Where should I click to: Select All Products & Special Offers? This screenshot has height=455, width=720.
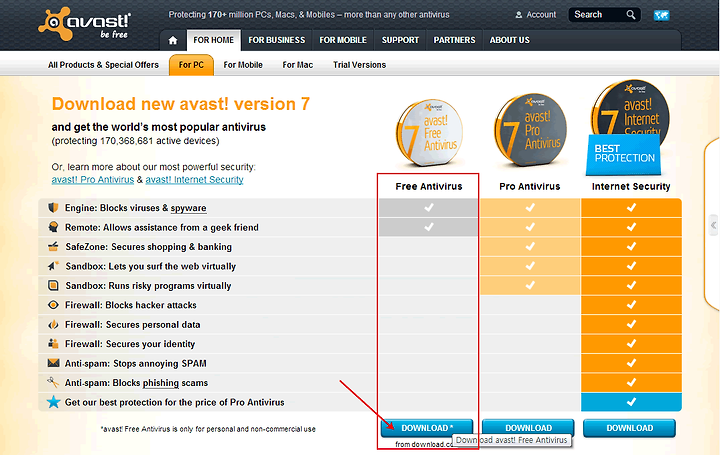(103, 65)
